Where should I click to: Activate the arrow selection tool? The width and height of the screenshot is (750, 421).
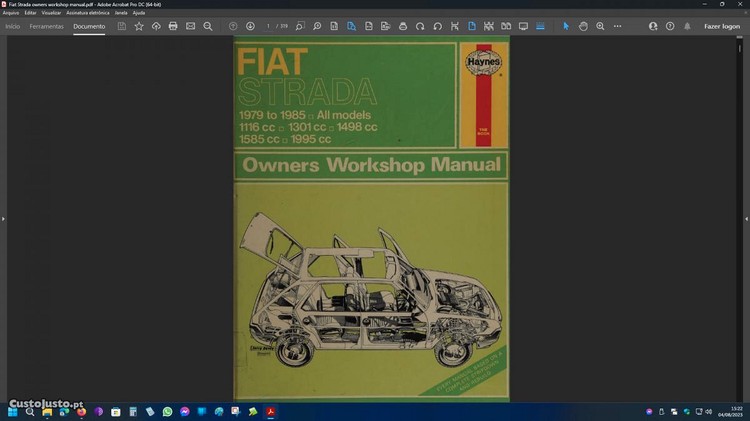565,26
